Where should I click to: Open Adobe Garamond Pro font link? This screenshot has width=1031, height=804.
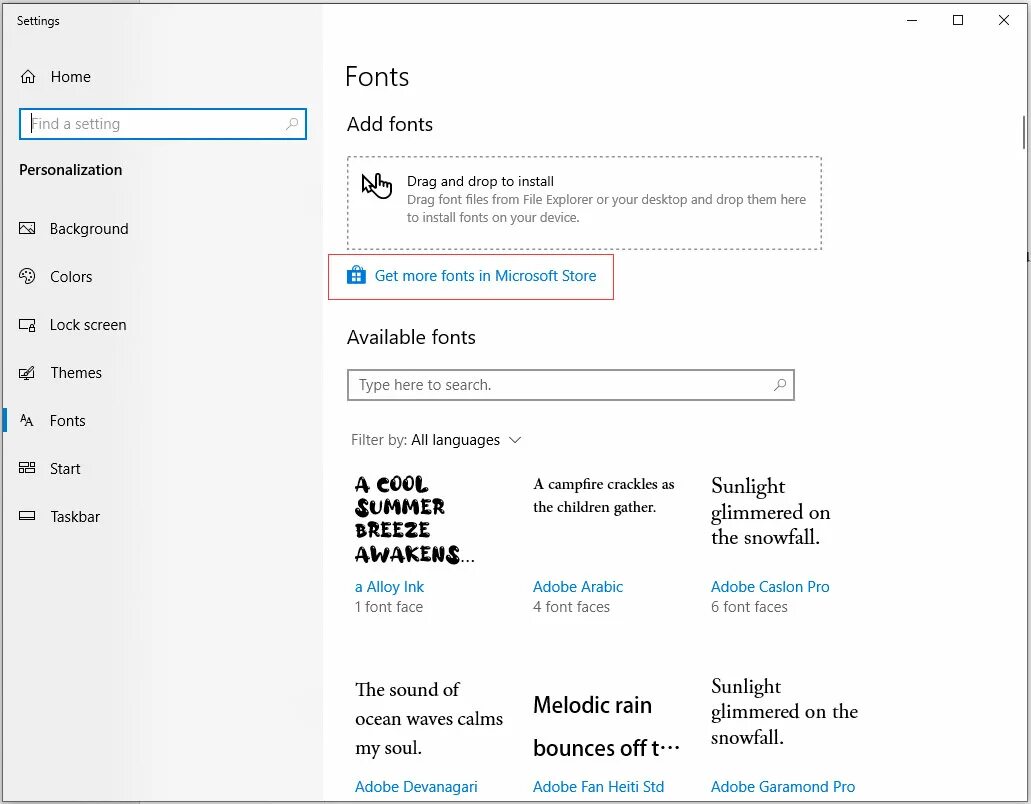(x=782, y=786)
